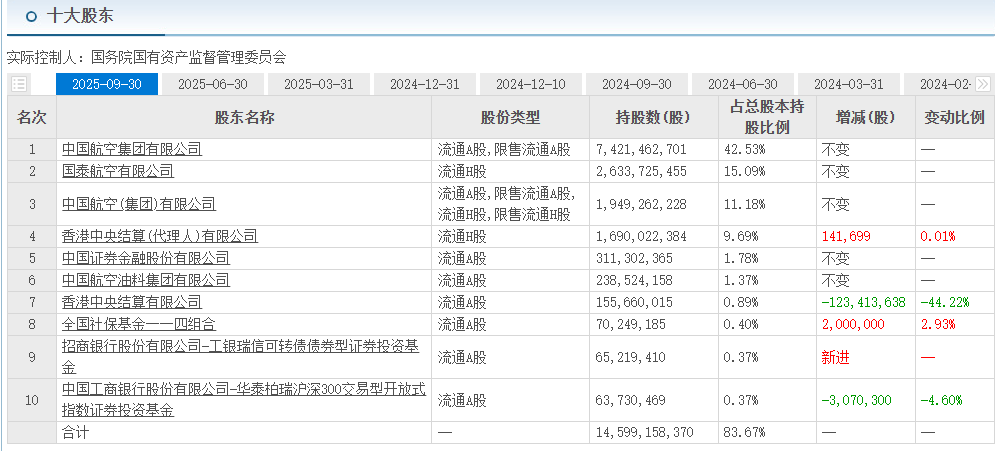
Task: Select the 2024-09-30 tab
Action: pyautogui.click(x=636, y=84)
